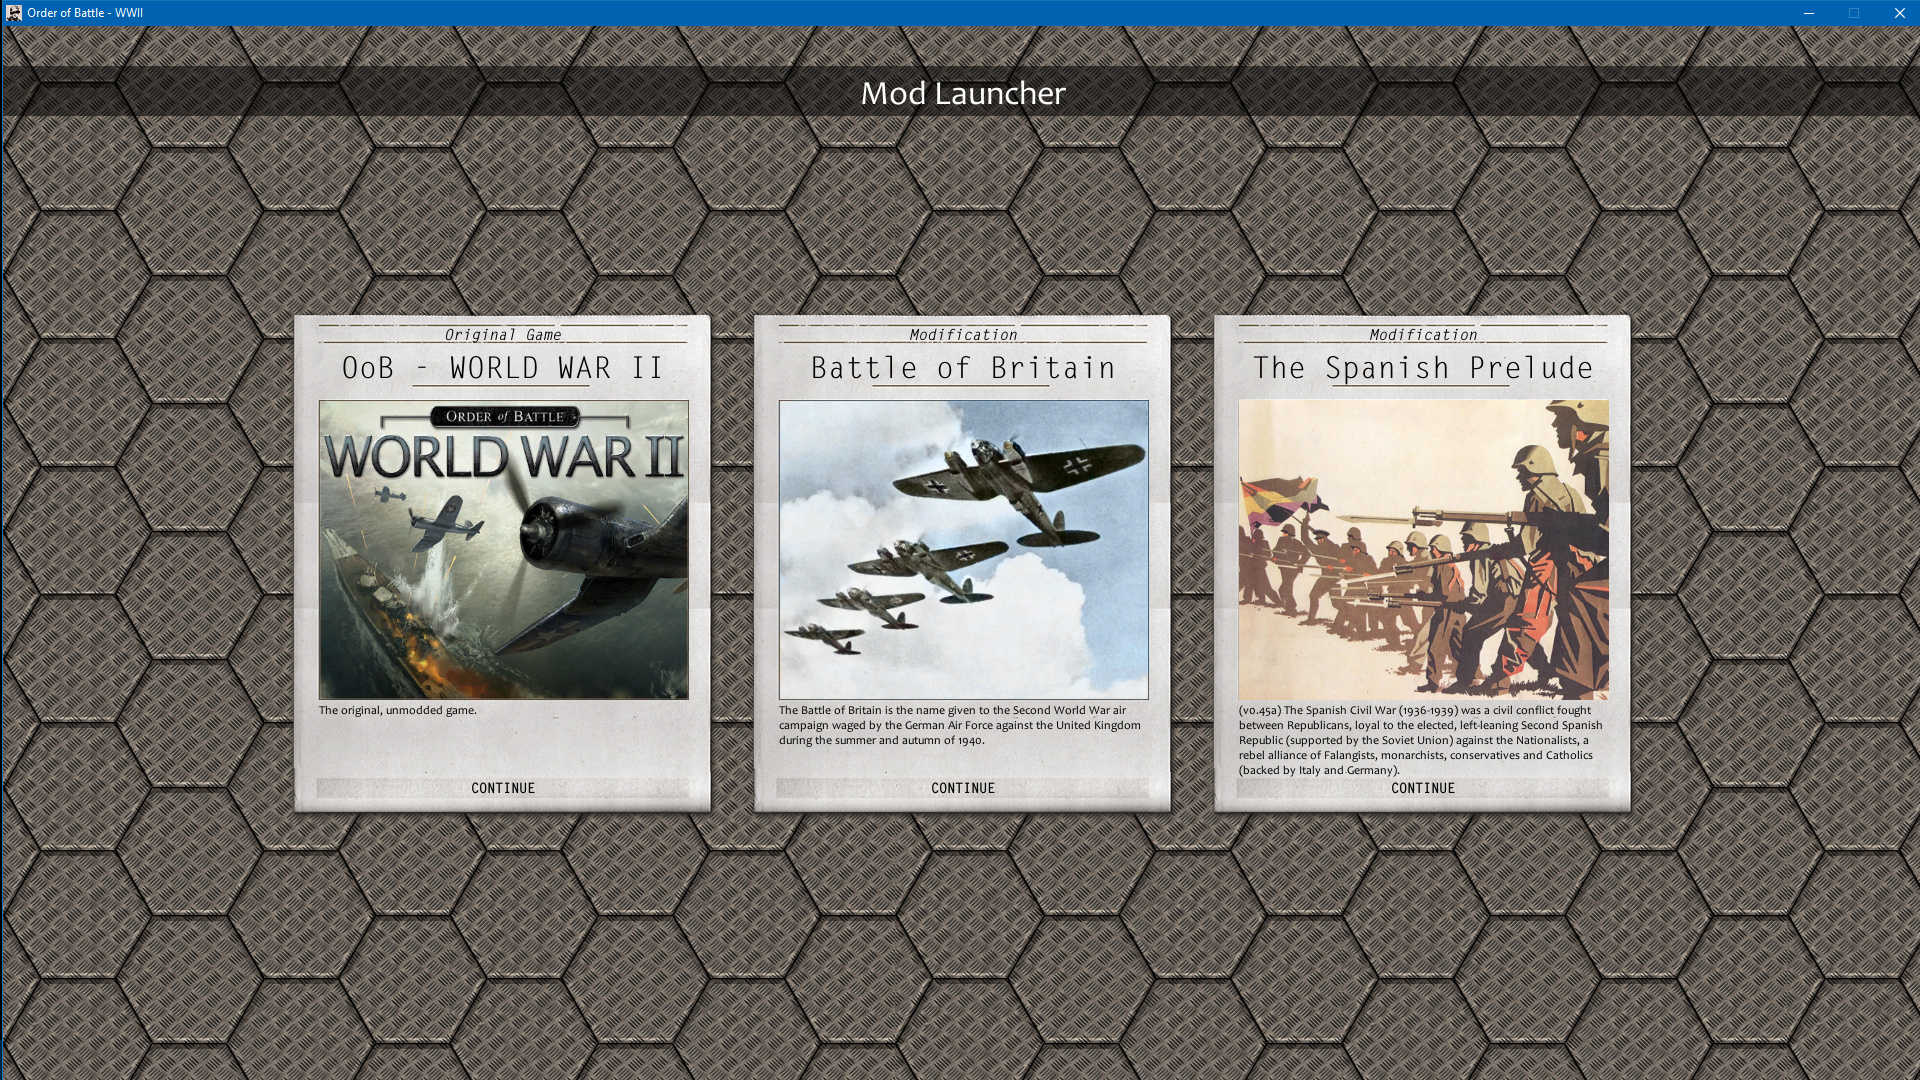1920x1080 pixels.
Task: Click "The original, unmodded game." description
Action: click(398, 710)
